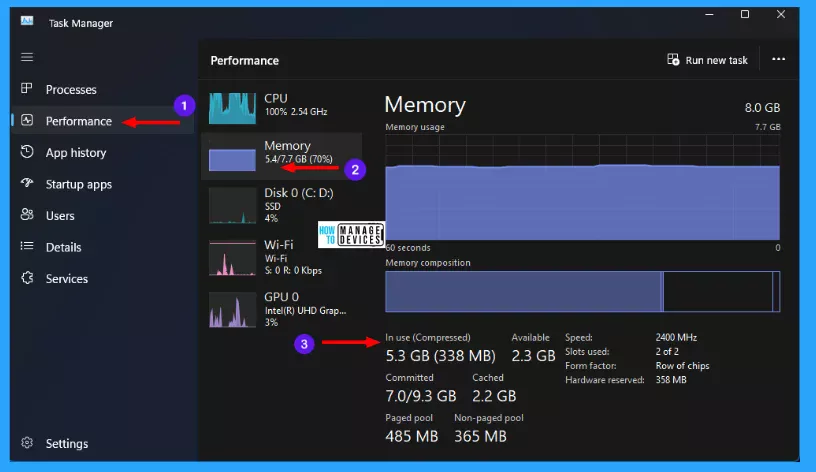The image size is (816, 472).
Task: Switch to the Performance tab
Action: pyautogui.click(x=78, y=121)
